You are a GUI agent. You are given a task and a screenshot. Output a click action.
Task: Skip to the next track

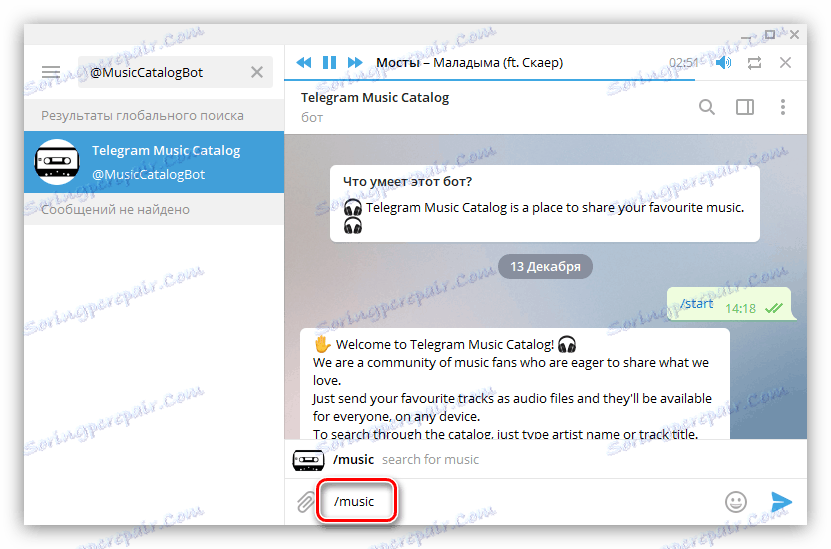point(355,63)
